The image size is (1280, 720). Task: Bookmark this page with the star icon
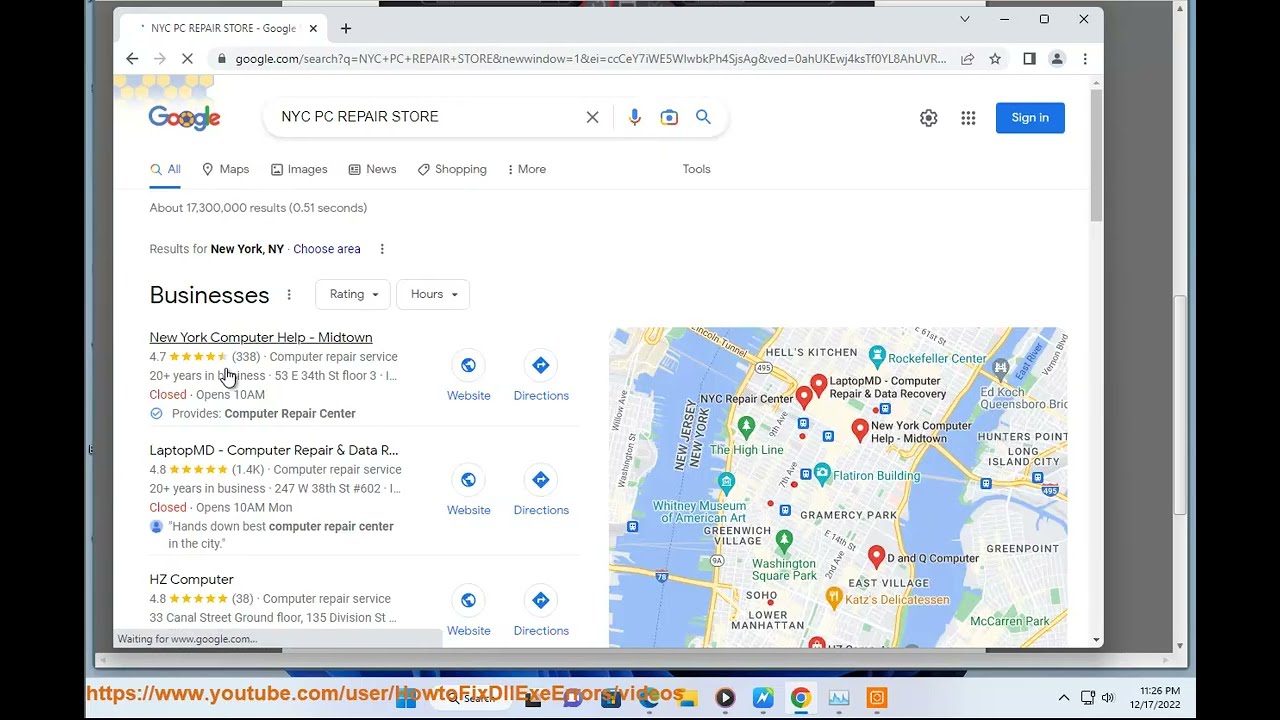click(995, 59)
